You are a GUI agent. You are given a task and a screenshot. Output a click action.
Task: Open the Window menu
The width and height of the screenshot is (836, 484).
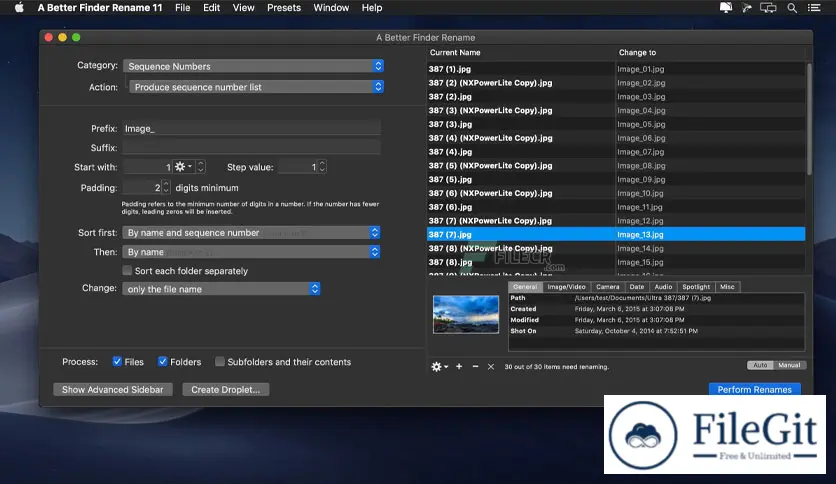(331, 8)
